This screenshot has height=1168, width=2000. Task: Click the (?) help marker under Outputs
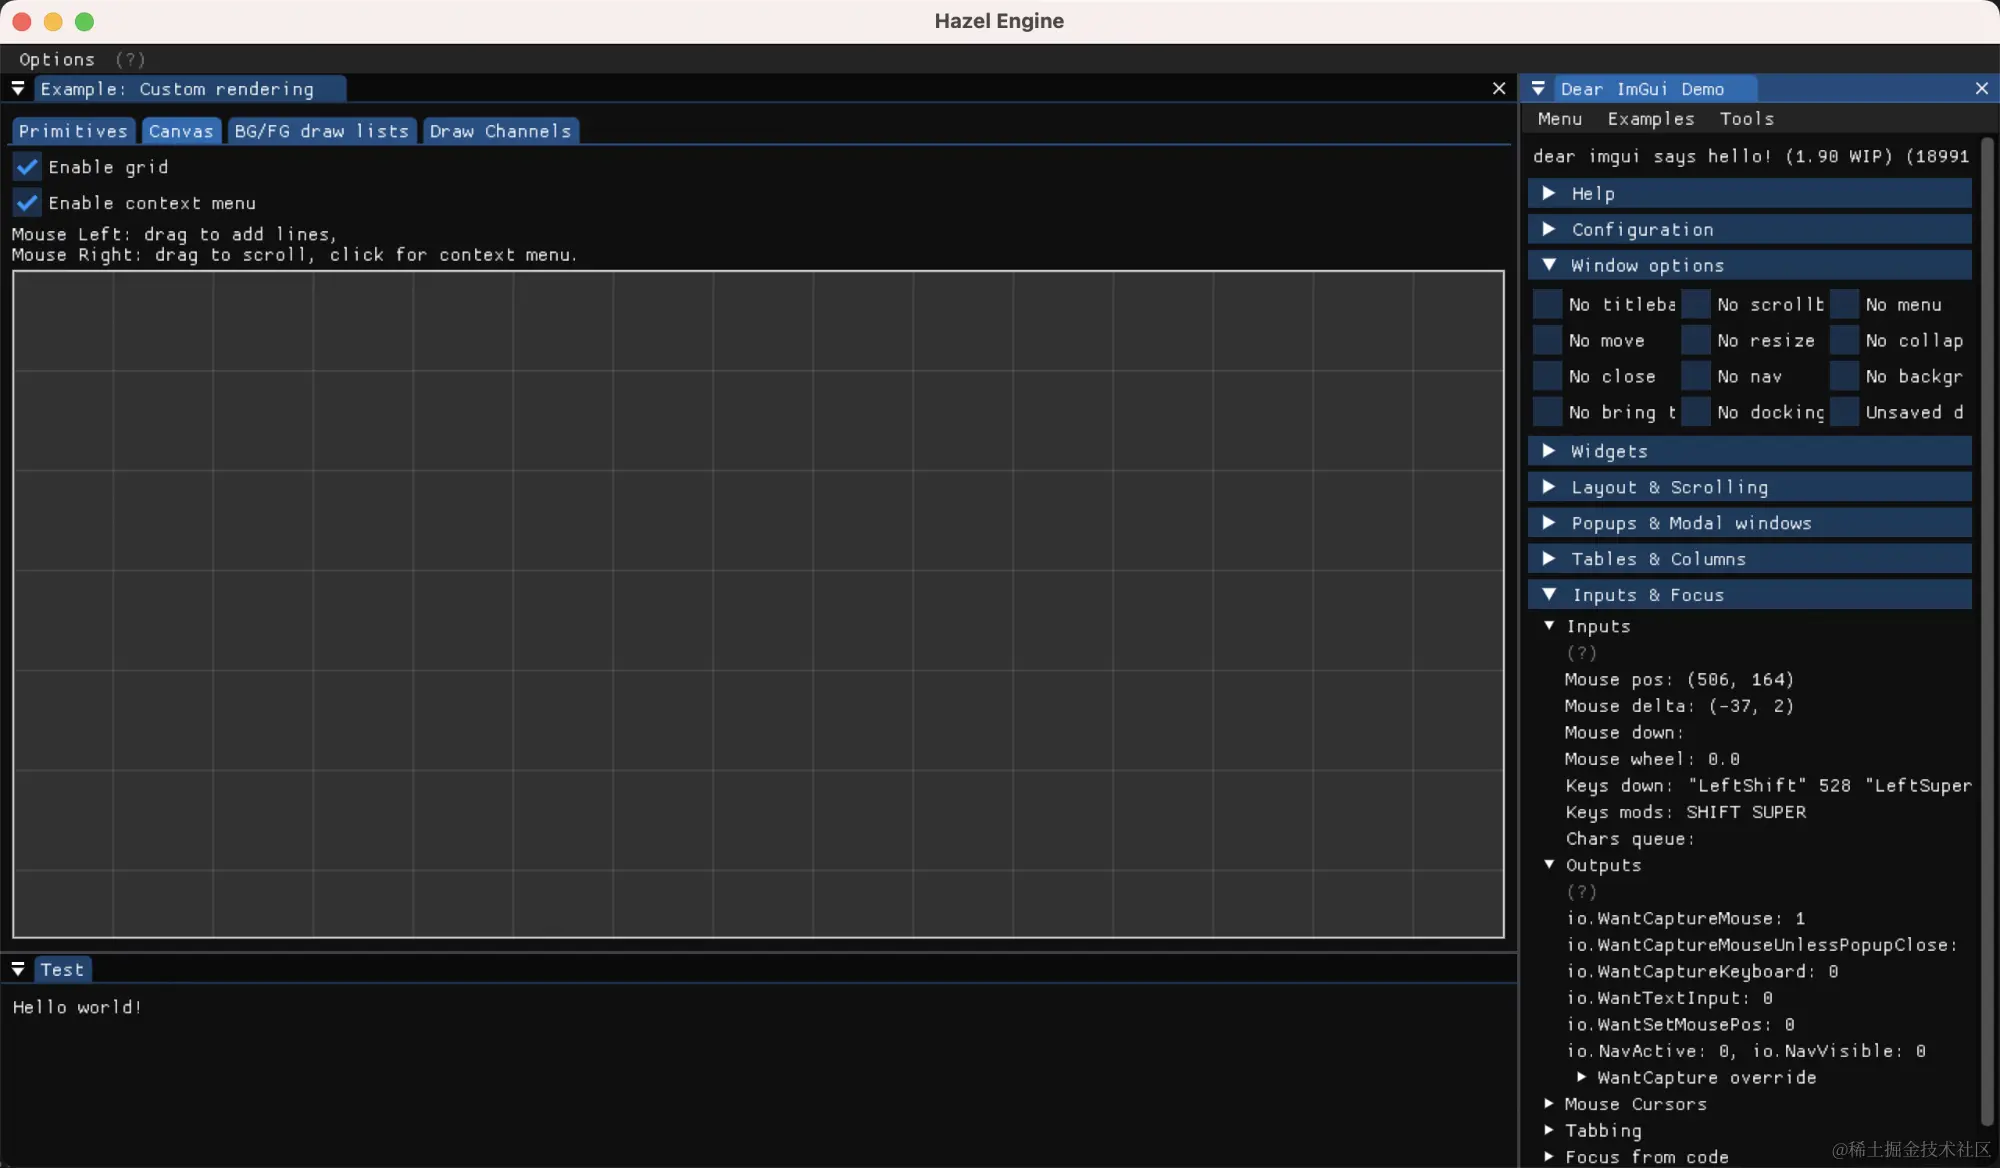tap(1581, 892)
